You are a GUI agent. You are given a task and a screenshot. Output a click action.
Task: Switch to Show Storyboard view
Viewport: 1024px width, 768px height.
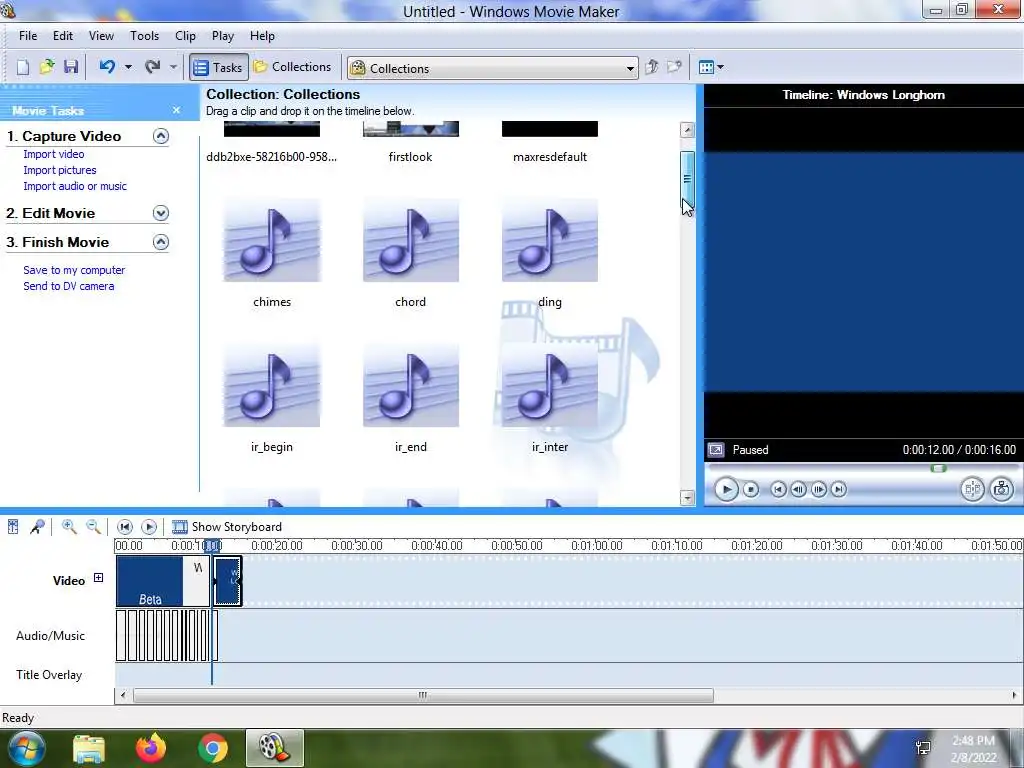(x=227, y=526)
